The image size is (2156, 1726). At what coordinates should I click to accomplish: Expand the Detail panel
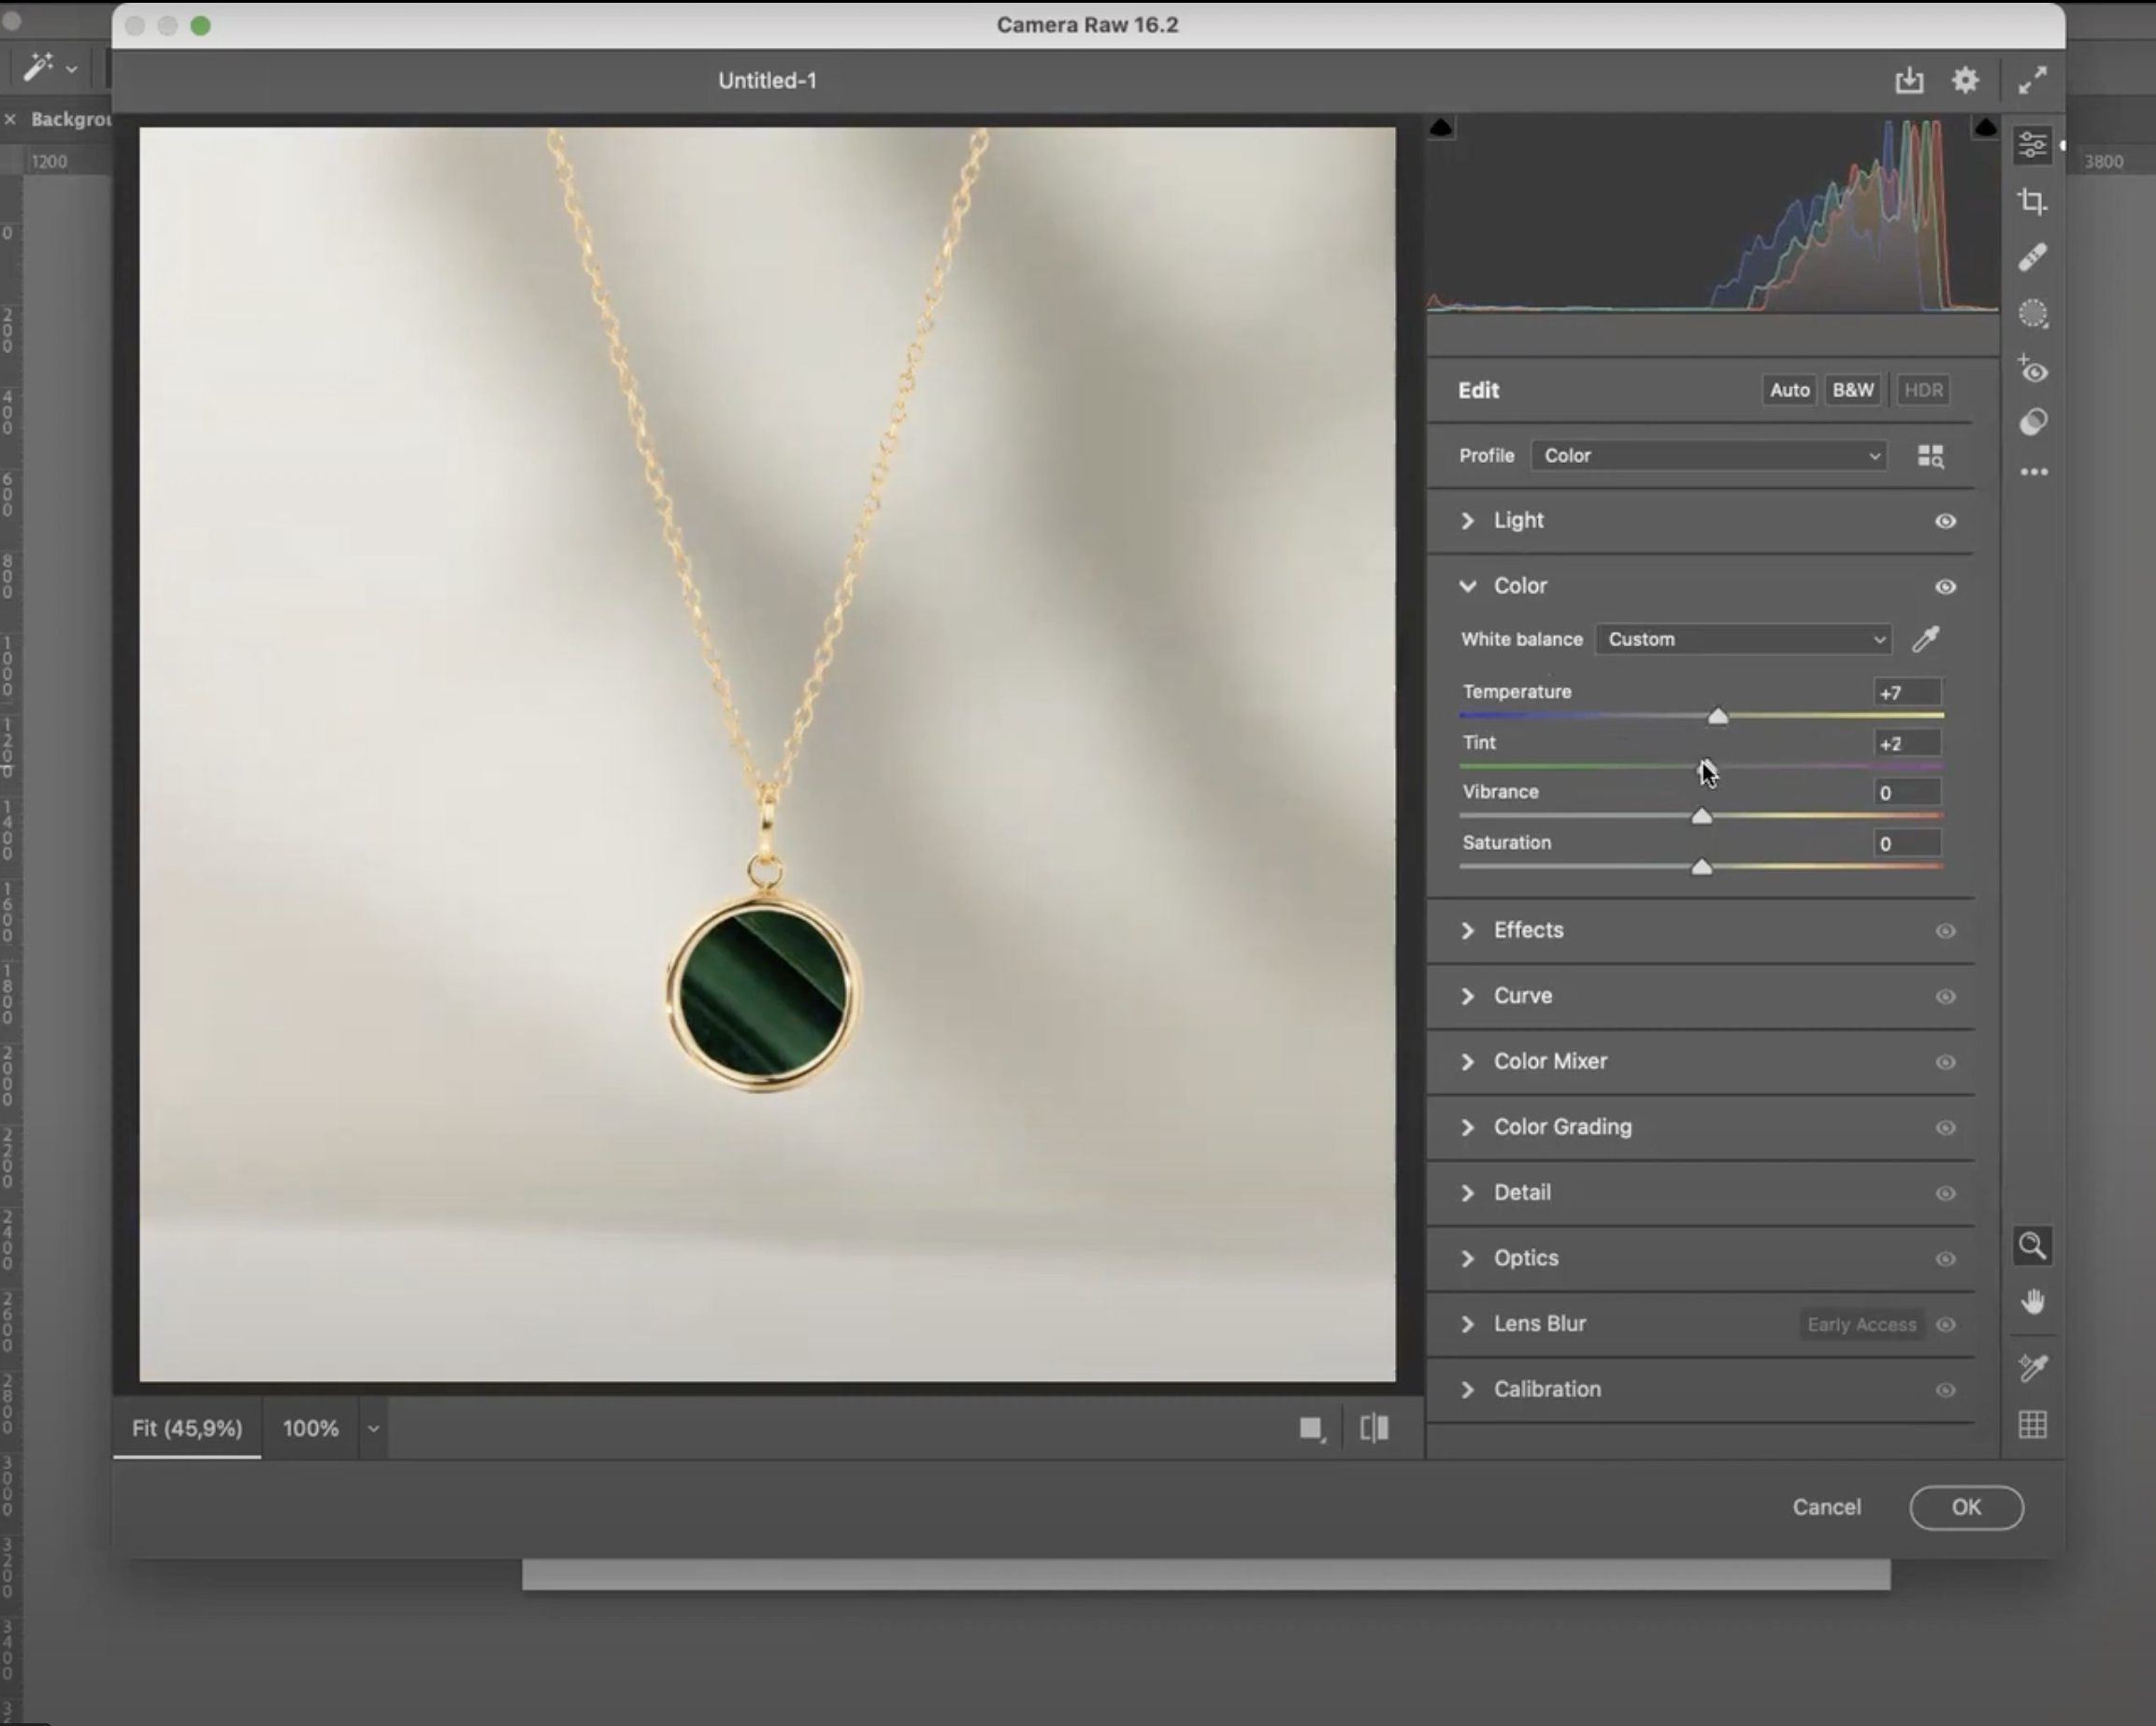[1467, 1192]
